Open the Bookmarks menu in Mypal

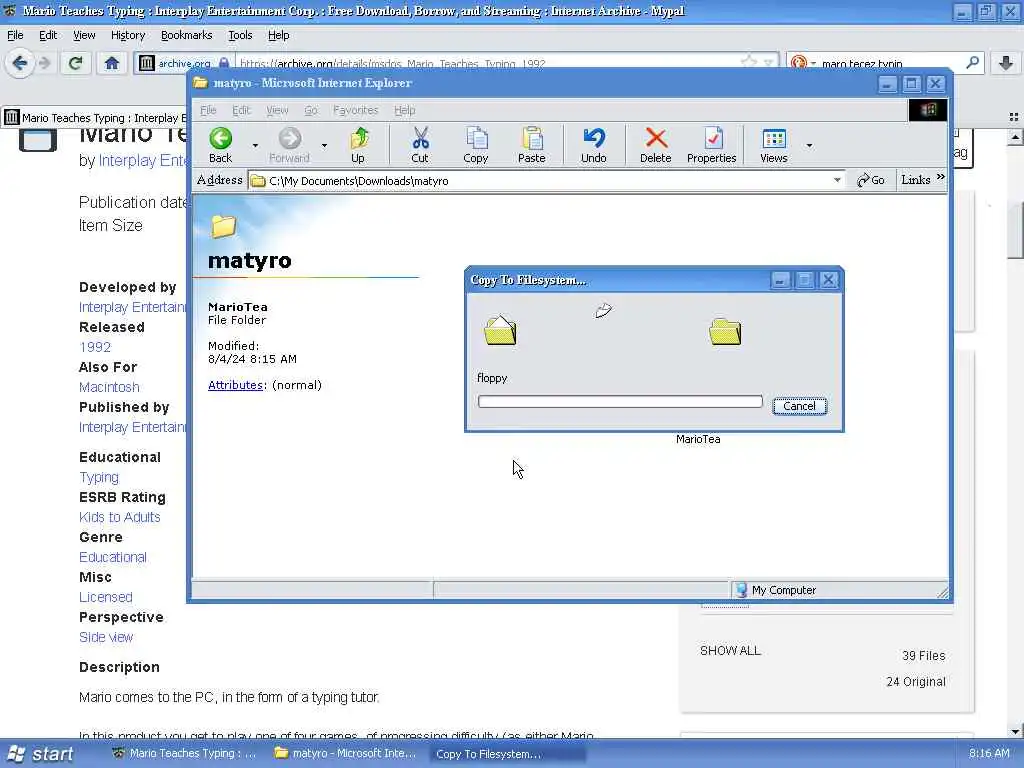pyautogui.click(x=186, y=35)
